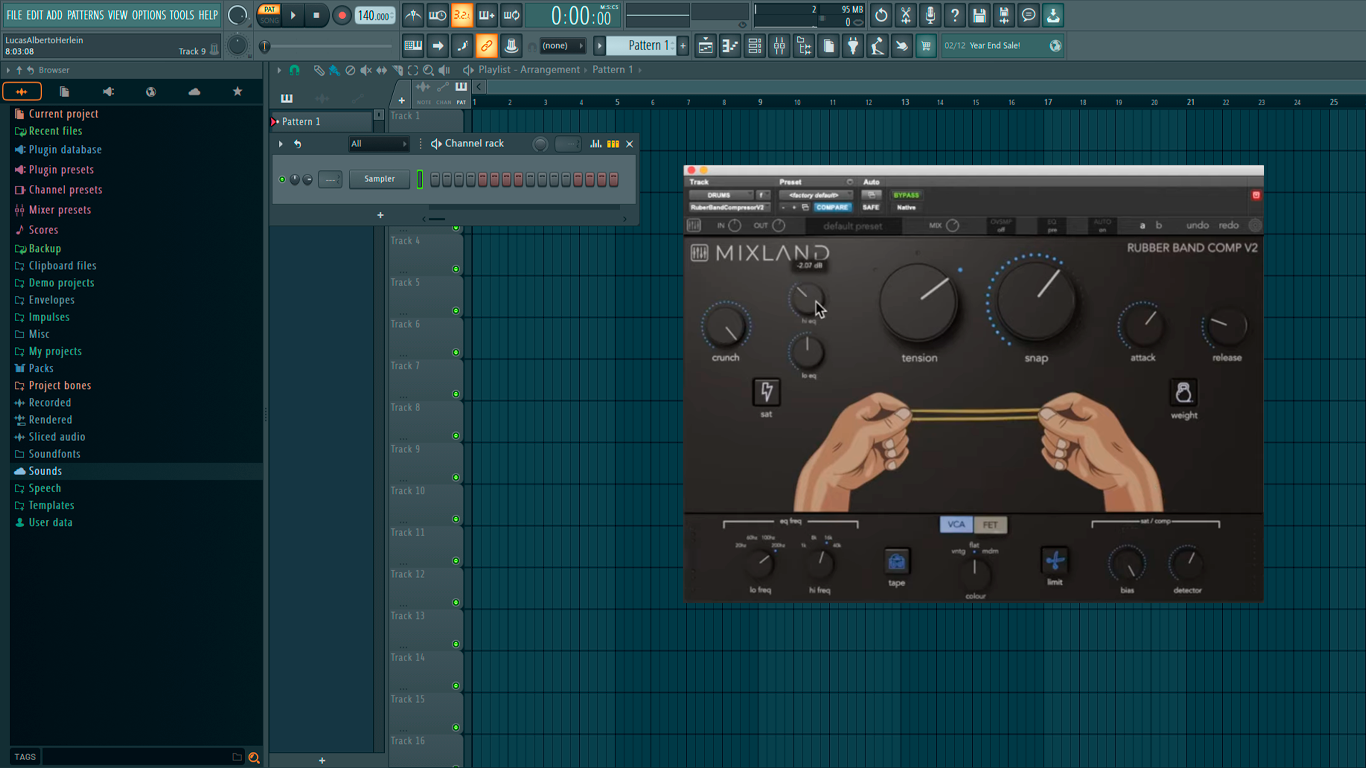Viewport: 1366px width, 768px height.
Task: Open the channel rack All filter dropdown
Action: pos(378,144)
